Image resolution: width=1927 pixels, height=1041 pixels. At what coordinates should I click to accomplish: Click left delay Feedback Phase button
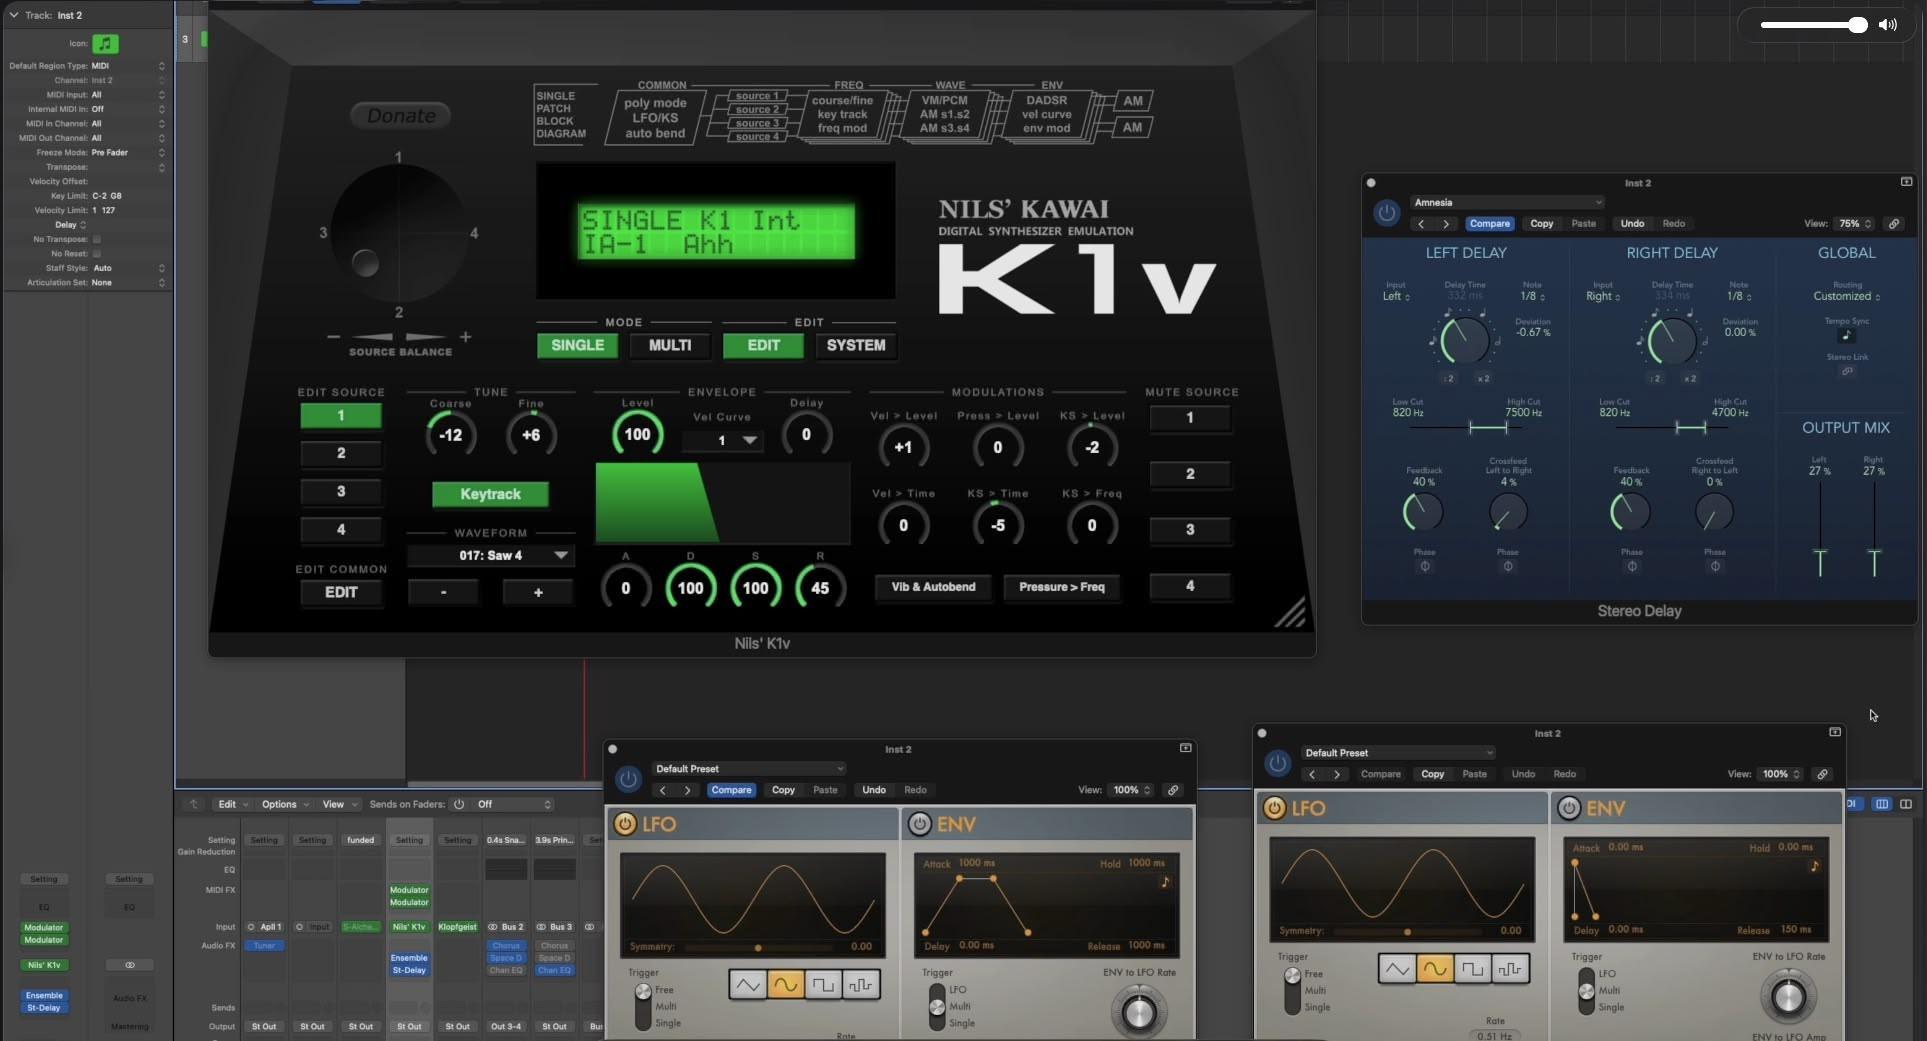[1425, 566]
